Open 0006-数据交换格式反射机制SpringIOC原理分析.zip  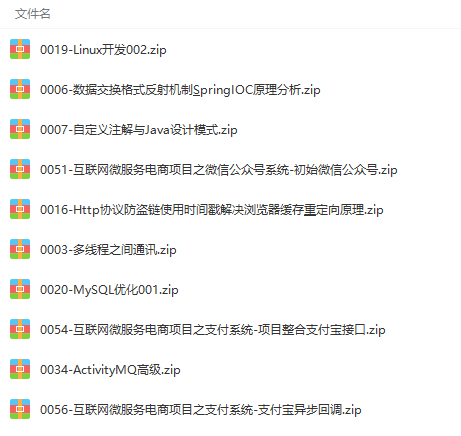point(180,90)
